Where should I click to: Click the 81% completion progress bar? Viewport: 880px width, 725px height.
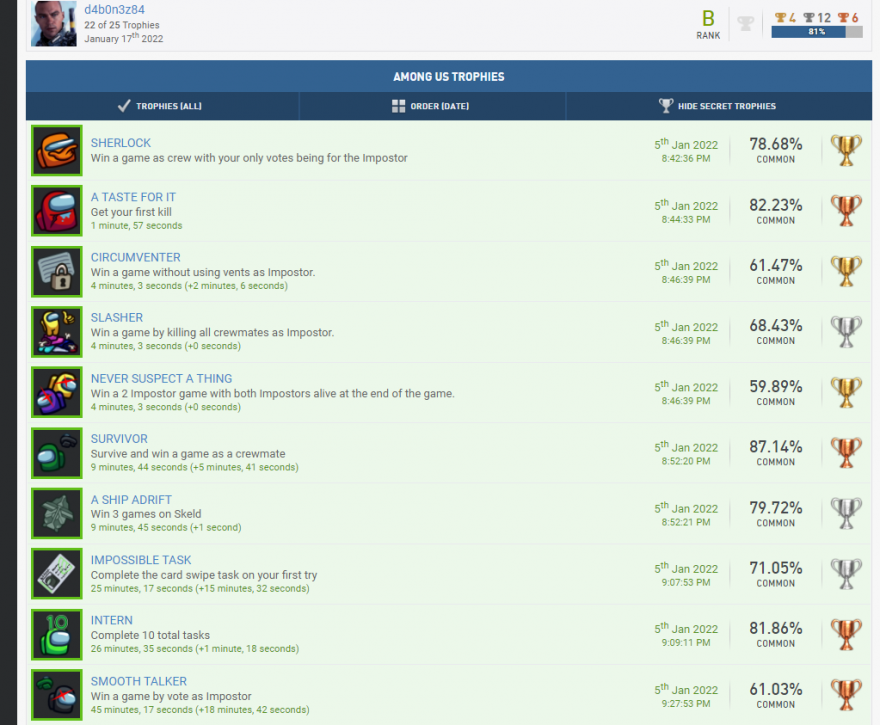[816, 32]
